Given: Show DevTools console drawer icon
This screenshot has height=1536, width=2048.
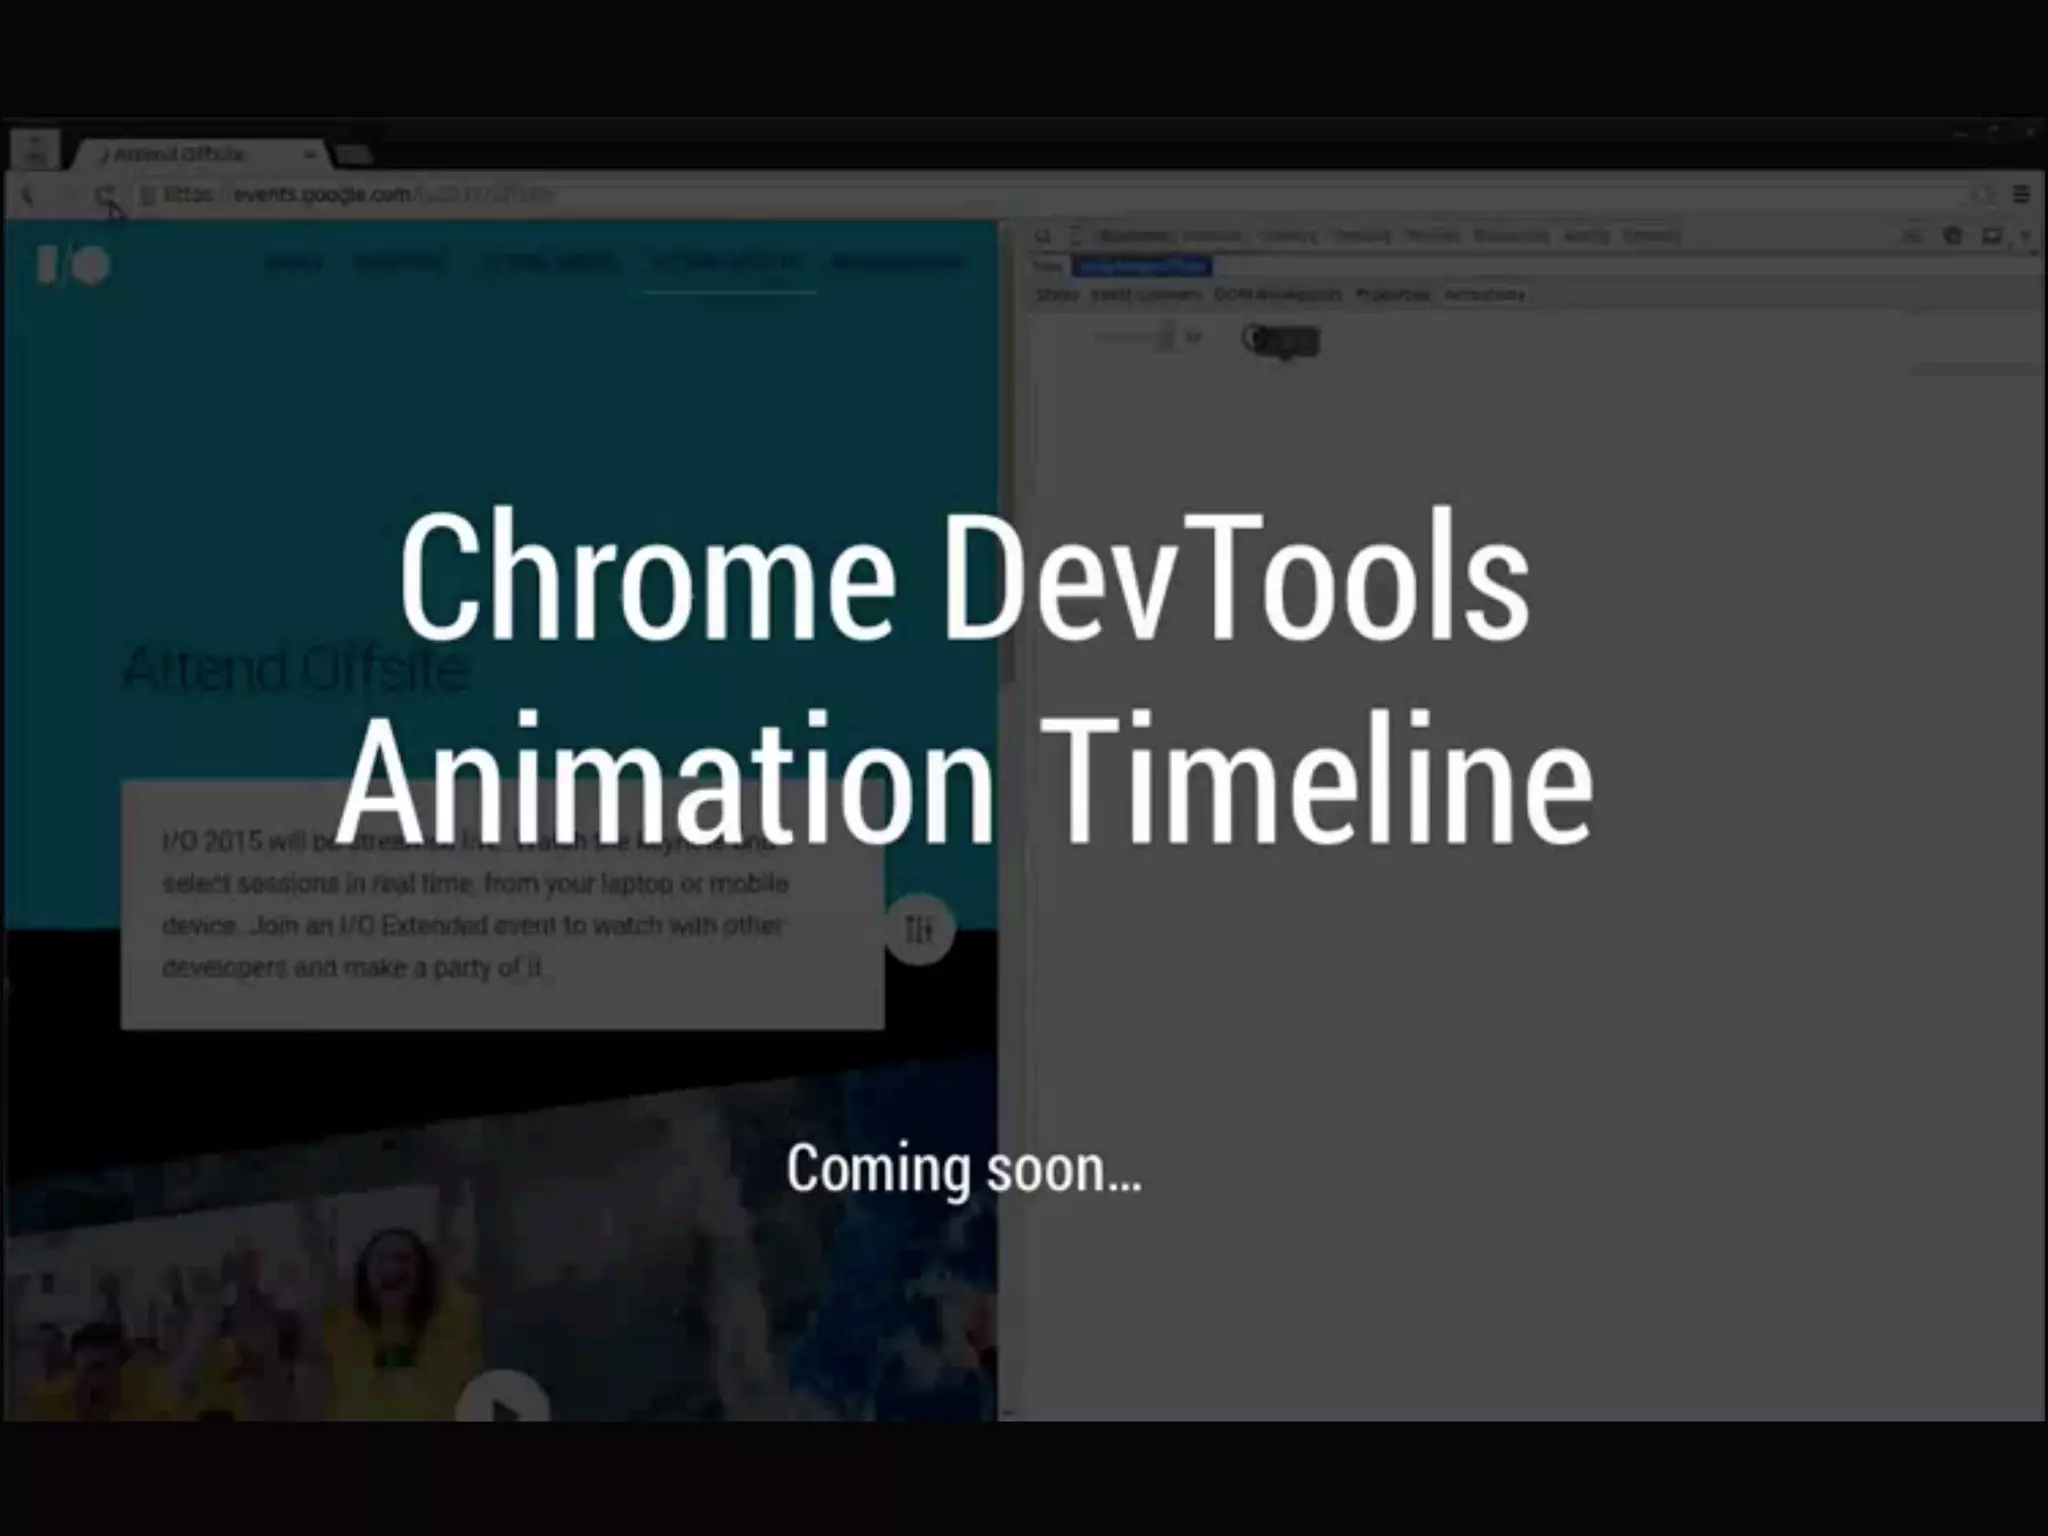Looking at the screenshot, I should (x=1912, y=237).
